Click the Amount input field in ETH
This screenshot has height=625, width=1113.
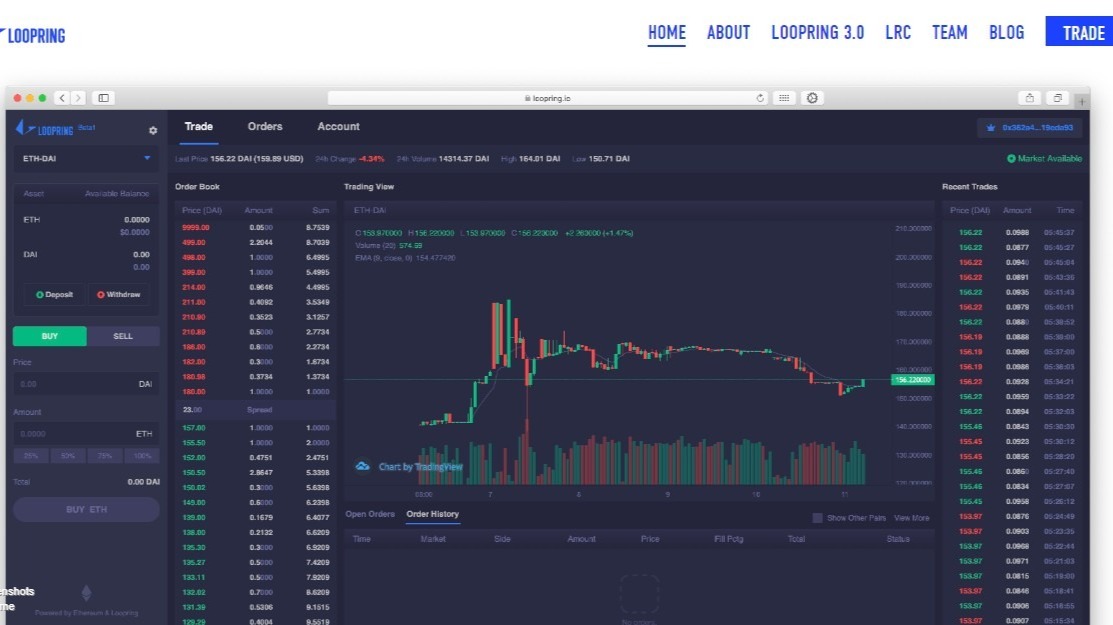pos(86,433)
